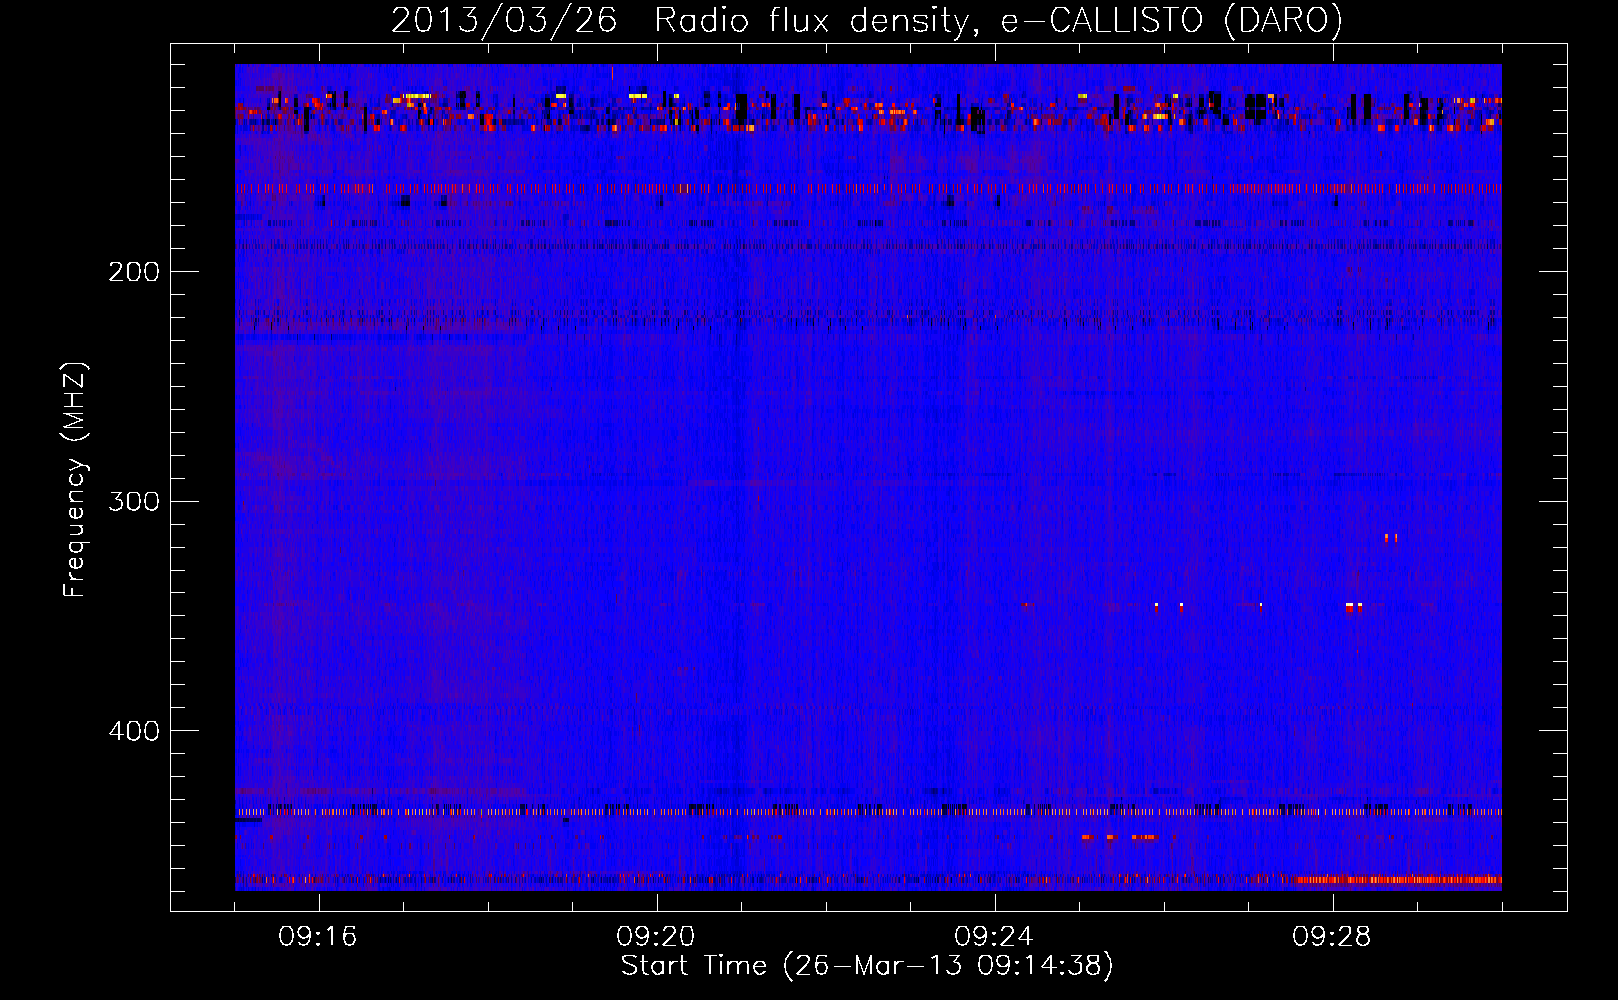Viewport: 1618px width, 1000px height.
Task: Click the plot title 2013/03/26 Radio flux density
Action: [x=867, y=20]
